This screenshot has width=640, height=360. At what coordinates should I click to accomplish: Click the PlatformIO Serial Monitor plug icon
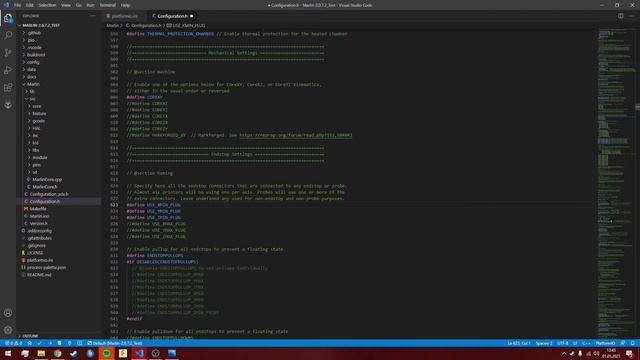click(x=69, y=343)
